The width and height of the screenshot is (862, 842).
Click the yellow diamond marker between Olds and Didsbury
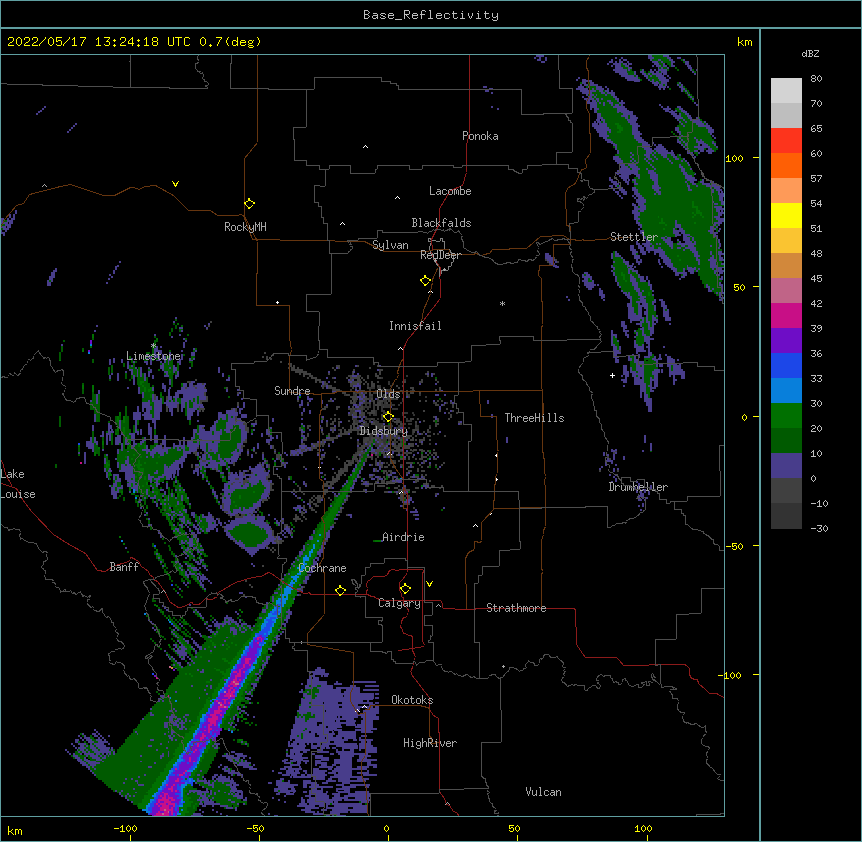[x=388, y=417]
